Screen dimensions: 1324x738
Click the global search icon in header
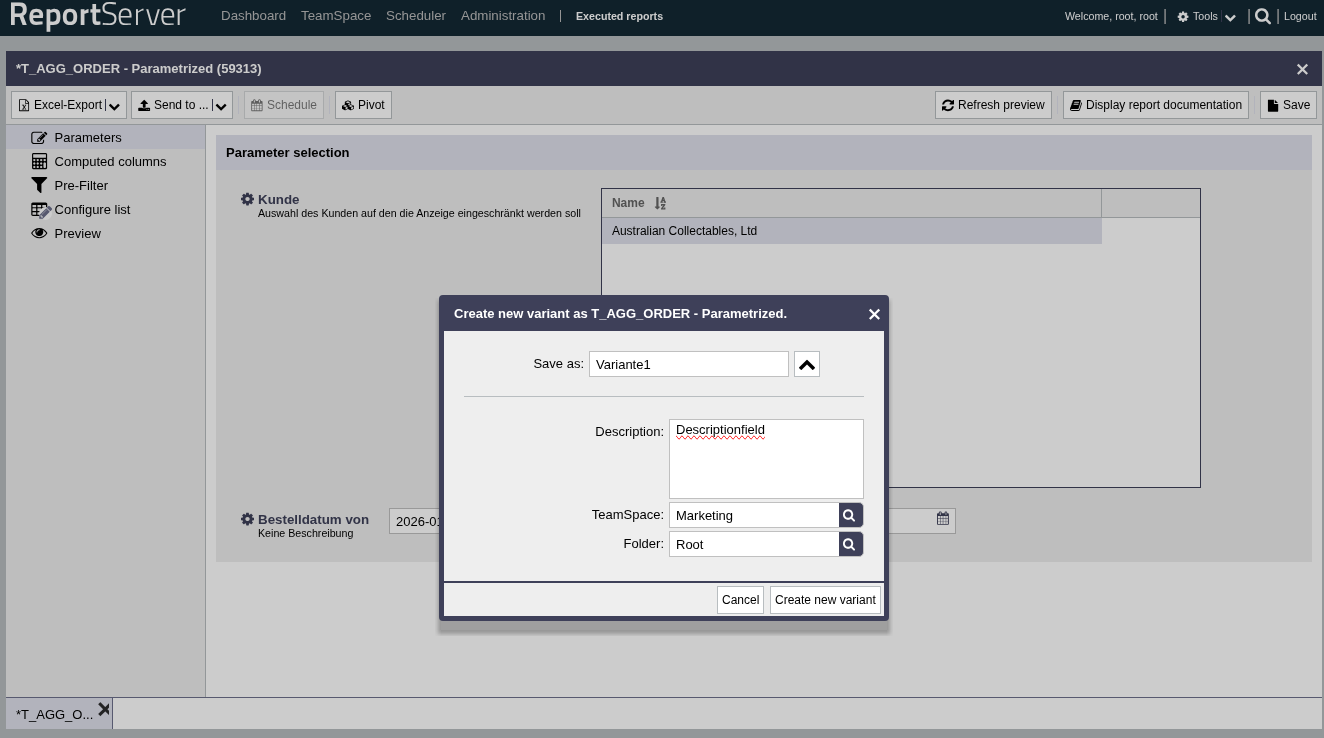[1263, 16]
